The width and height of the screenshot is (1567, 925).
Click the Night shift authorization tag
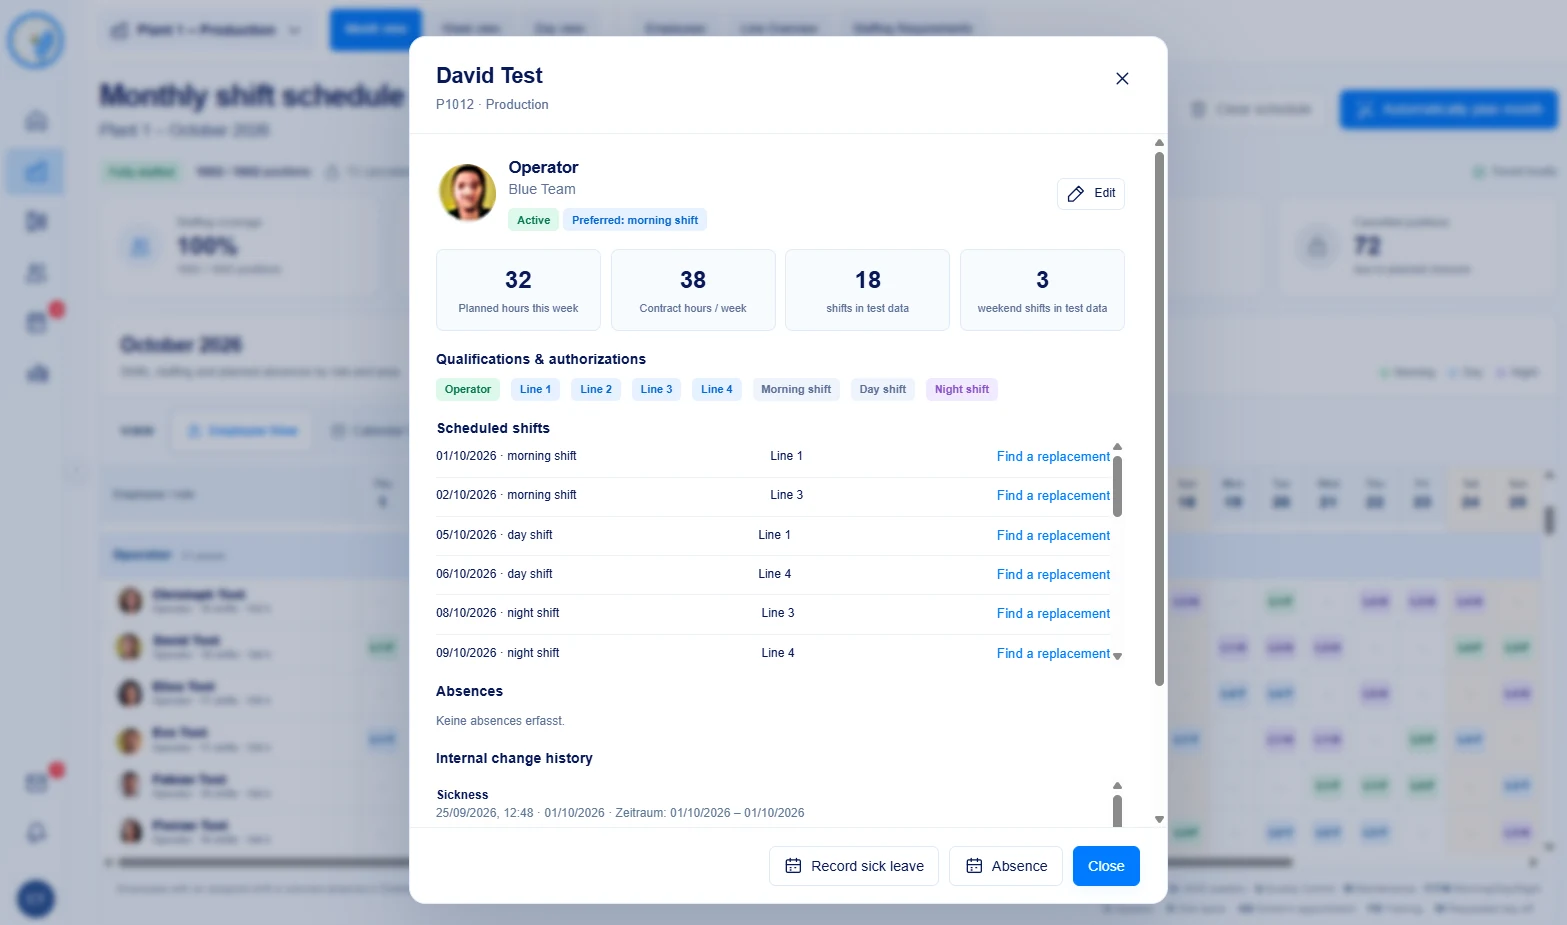point(962,390)
